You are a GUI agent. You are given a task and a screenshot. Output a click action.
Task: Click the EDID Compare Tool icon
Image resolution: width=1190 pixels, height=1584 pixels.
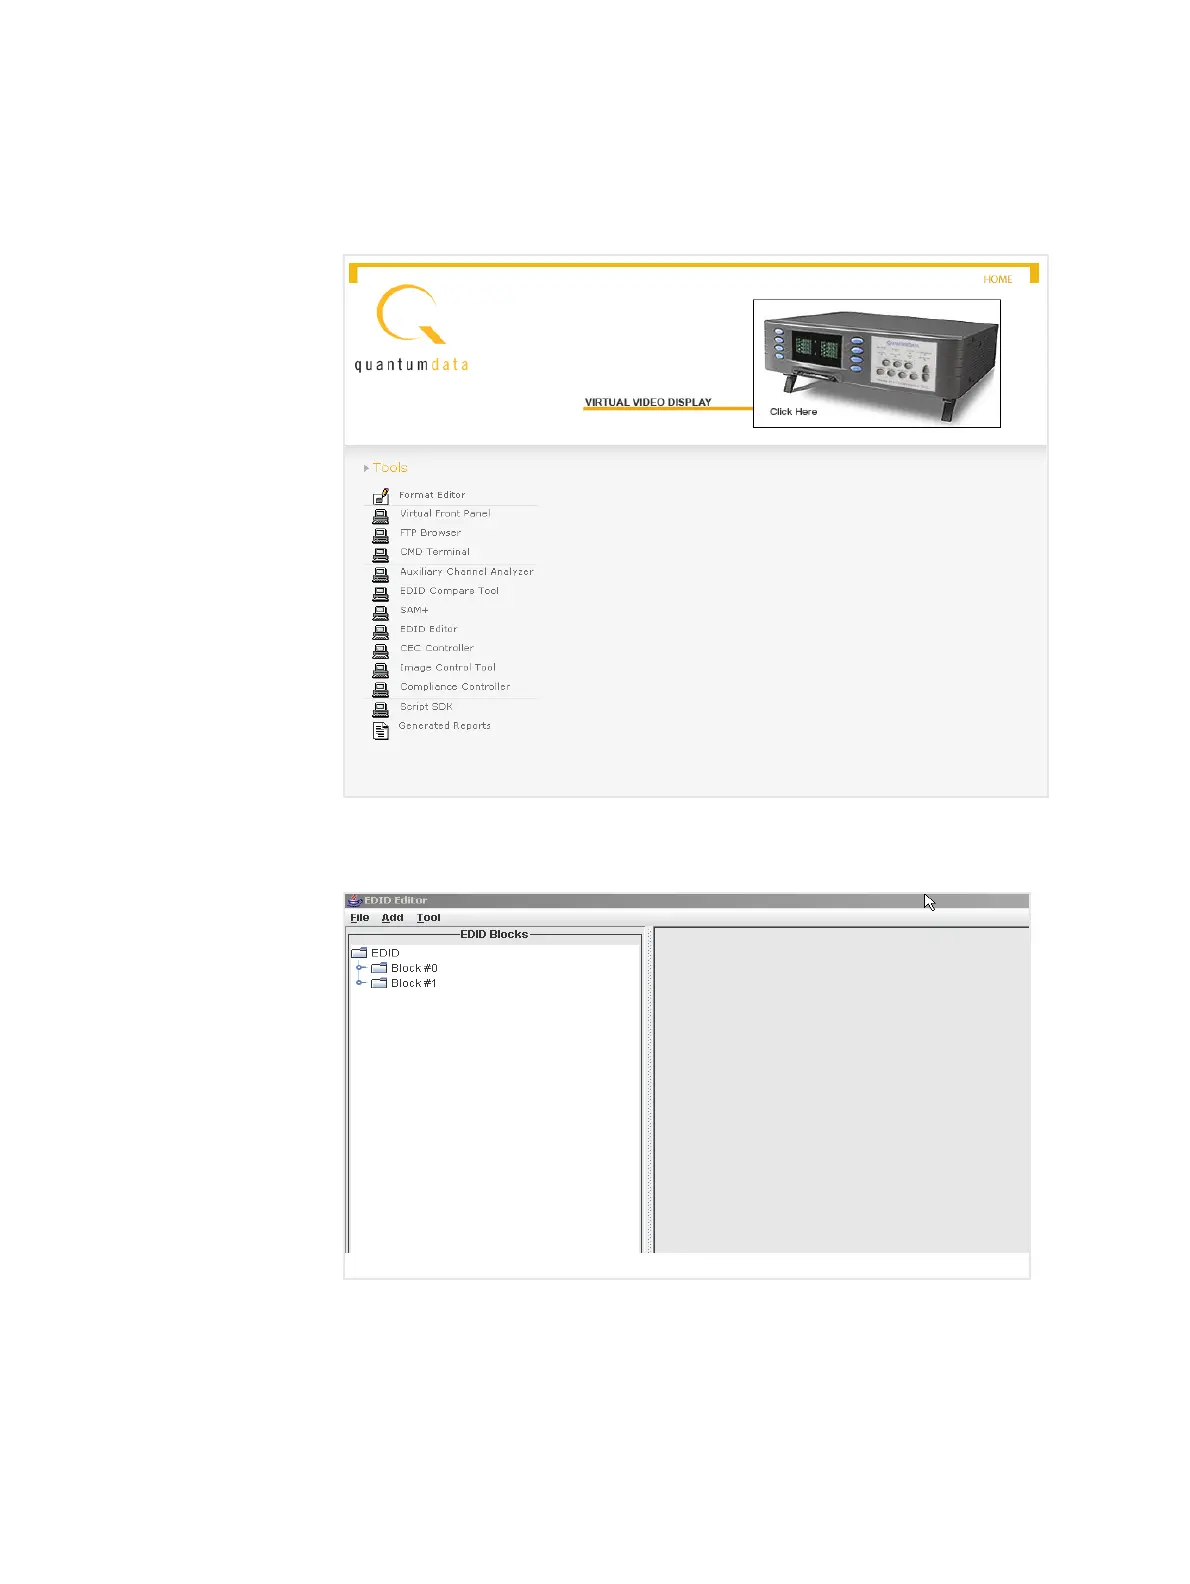380,593
